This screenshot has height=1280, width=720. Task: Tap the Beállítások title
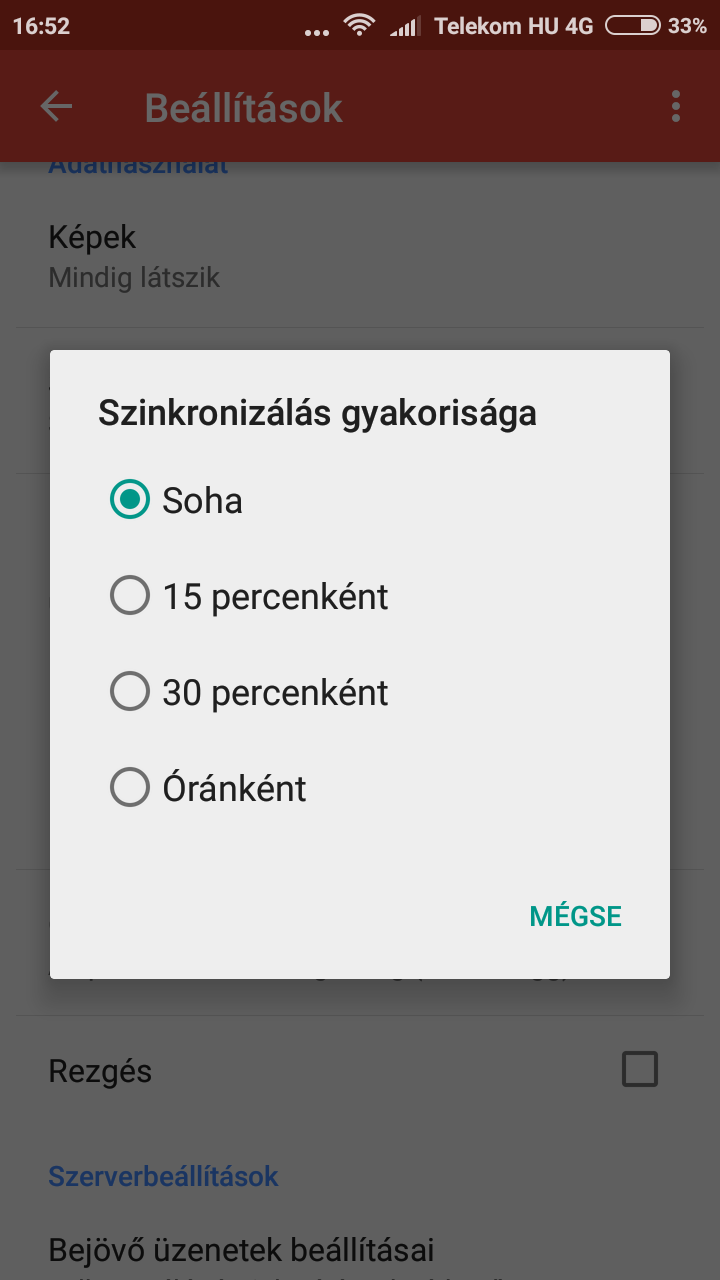click(x=243, y=108)
